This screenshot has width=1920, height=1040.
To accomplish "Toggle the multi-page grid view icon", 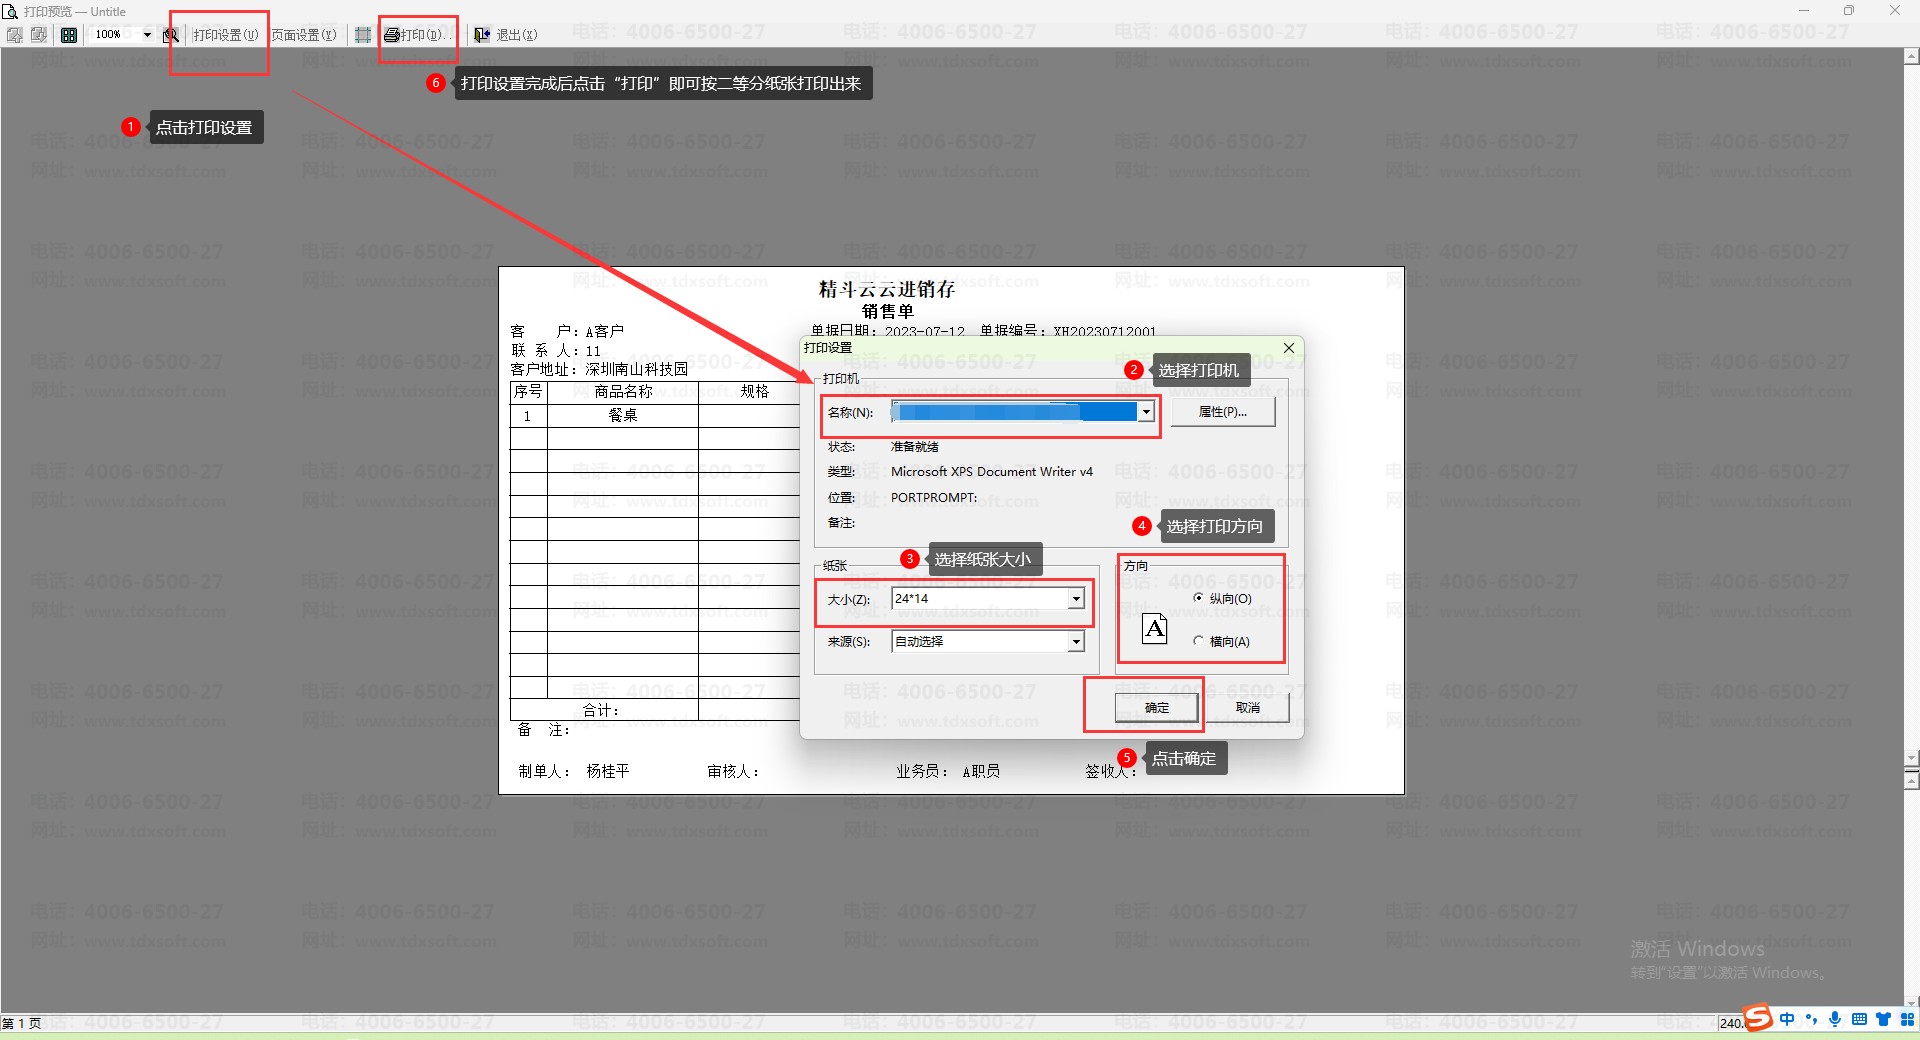I will click(68, 35).
